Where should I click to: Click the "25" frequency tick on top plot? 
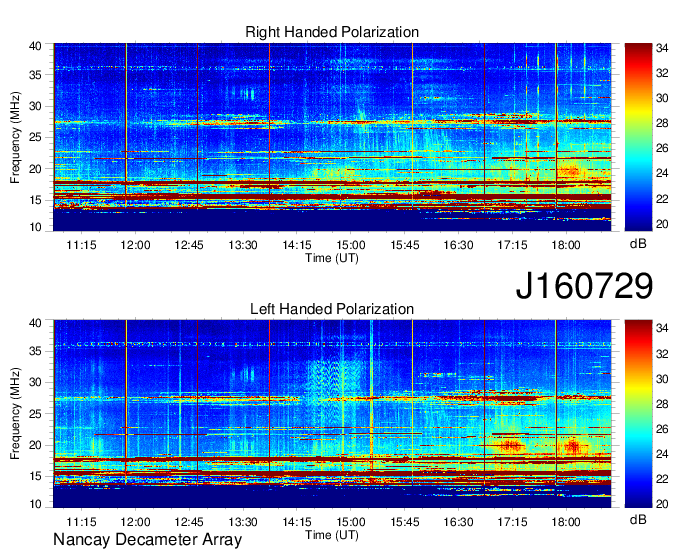[x=35, y=137]
